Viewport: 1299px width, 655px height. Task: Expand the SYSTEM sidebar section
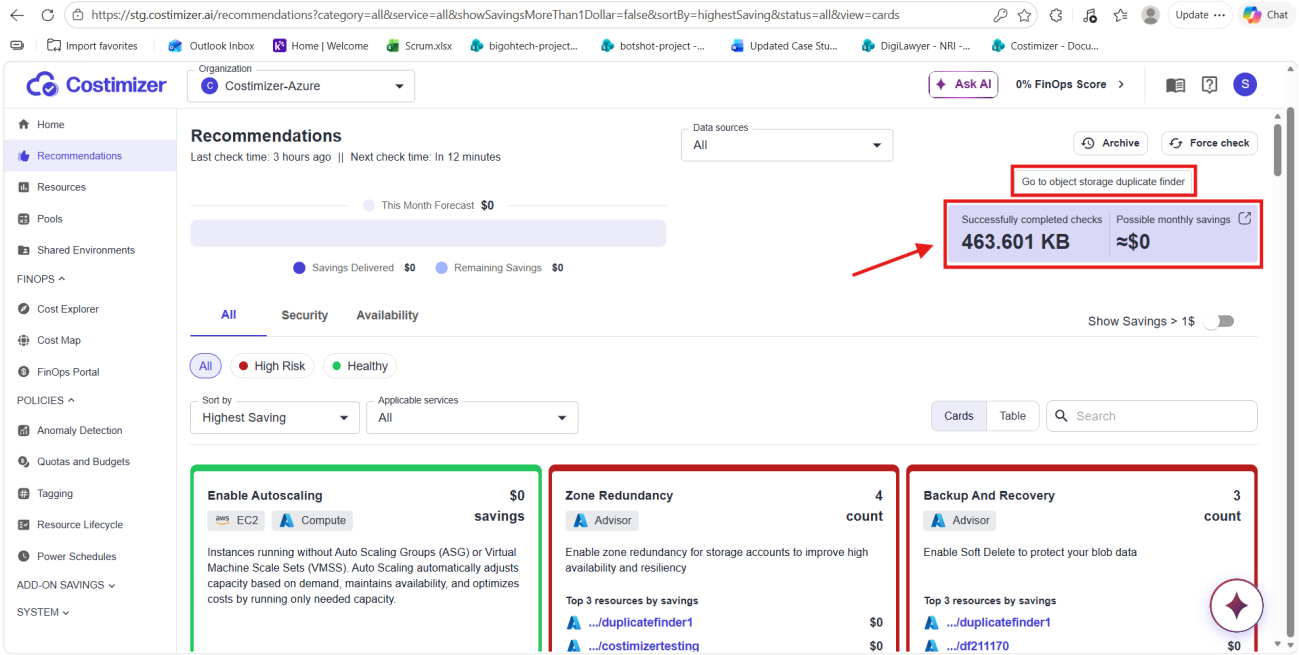(x=43, y=612)
